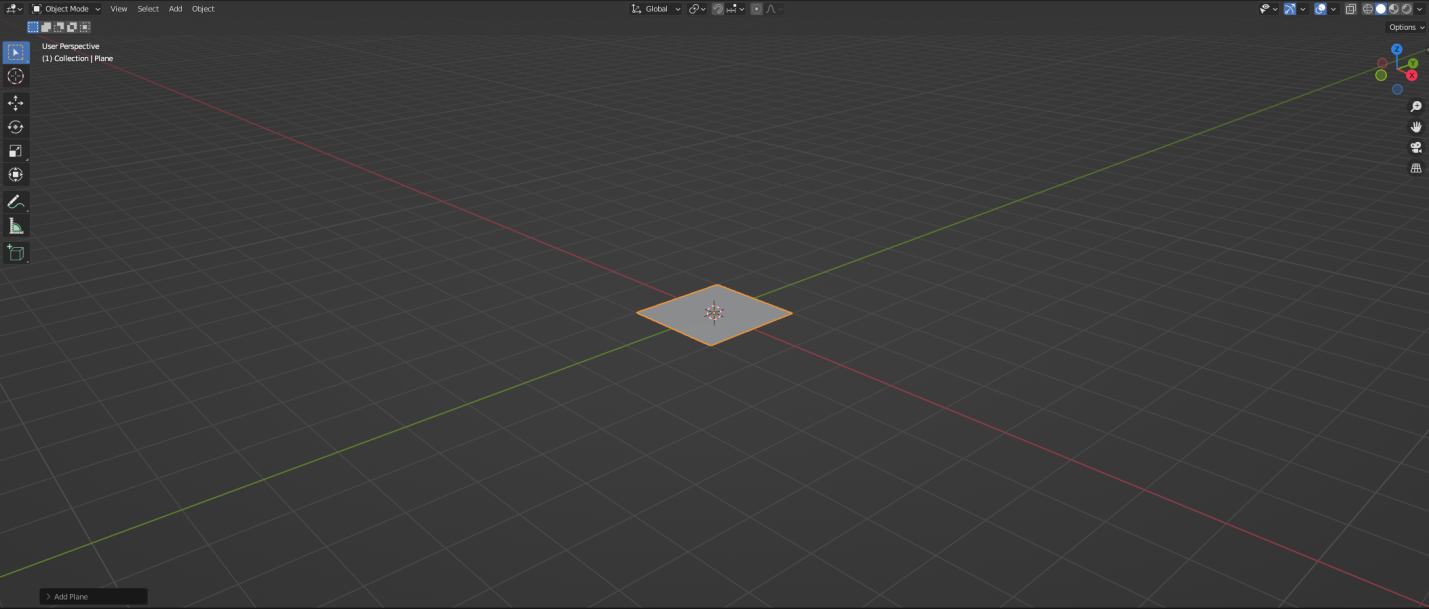Select the Annotate tool
This screenshot has width=1429, height=609.
click(16, 202)
